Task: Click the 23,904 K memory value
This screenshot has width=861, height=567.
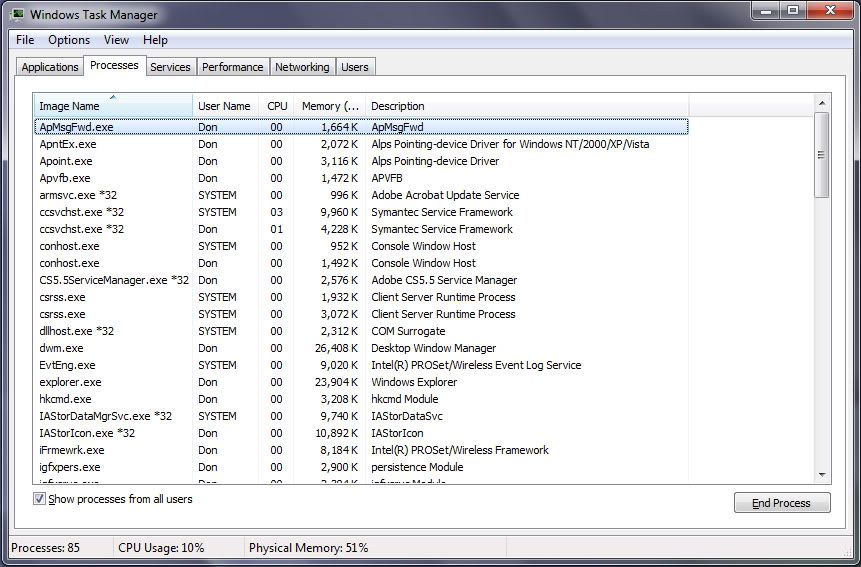Action: pyautogui.click(x=337, y=382)
